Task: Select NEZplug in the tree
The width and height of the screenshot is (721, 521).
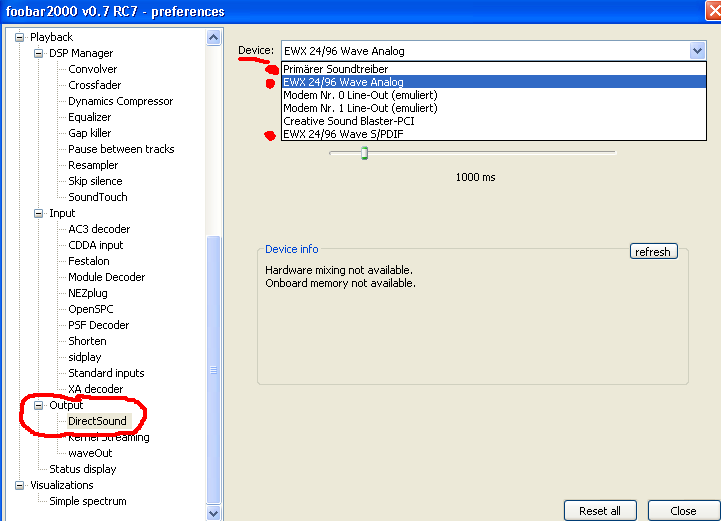Action: pos(87,293)
